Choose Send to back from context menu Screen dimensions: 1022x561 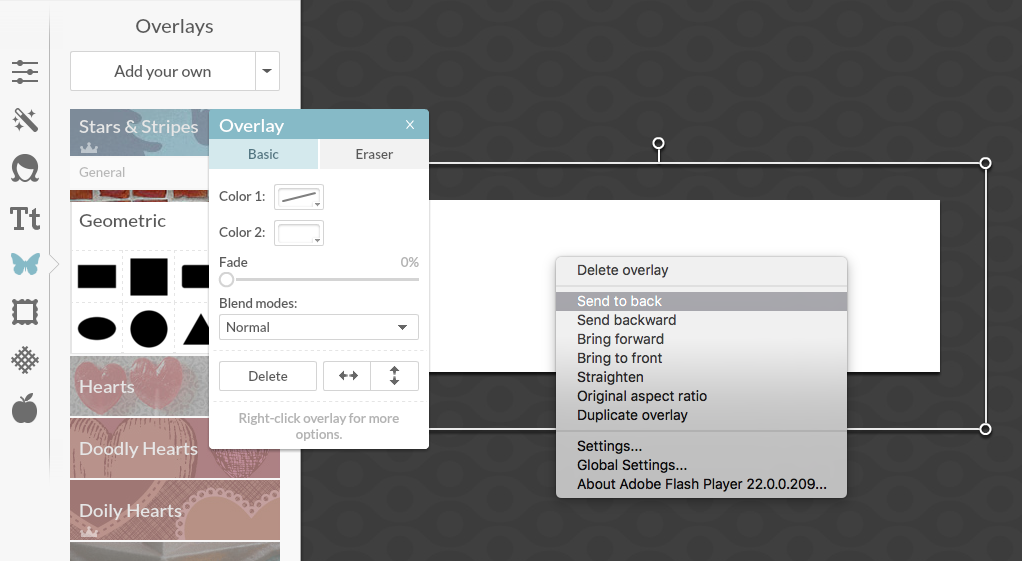pos(620,301)
